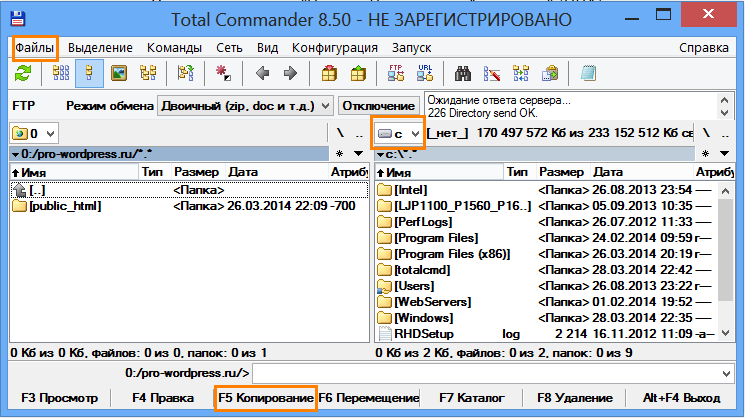Open the Запуск menu
The image size is (745, 418).
(411, 48)
